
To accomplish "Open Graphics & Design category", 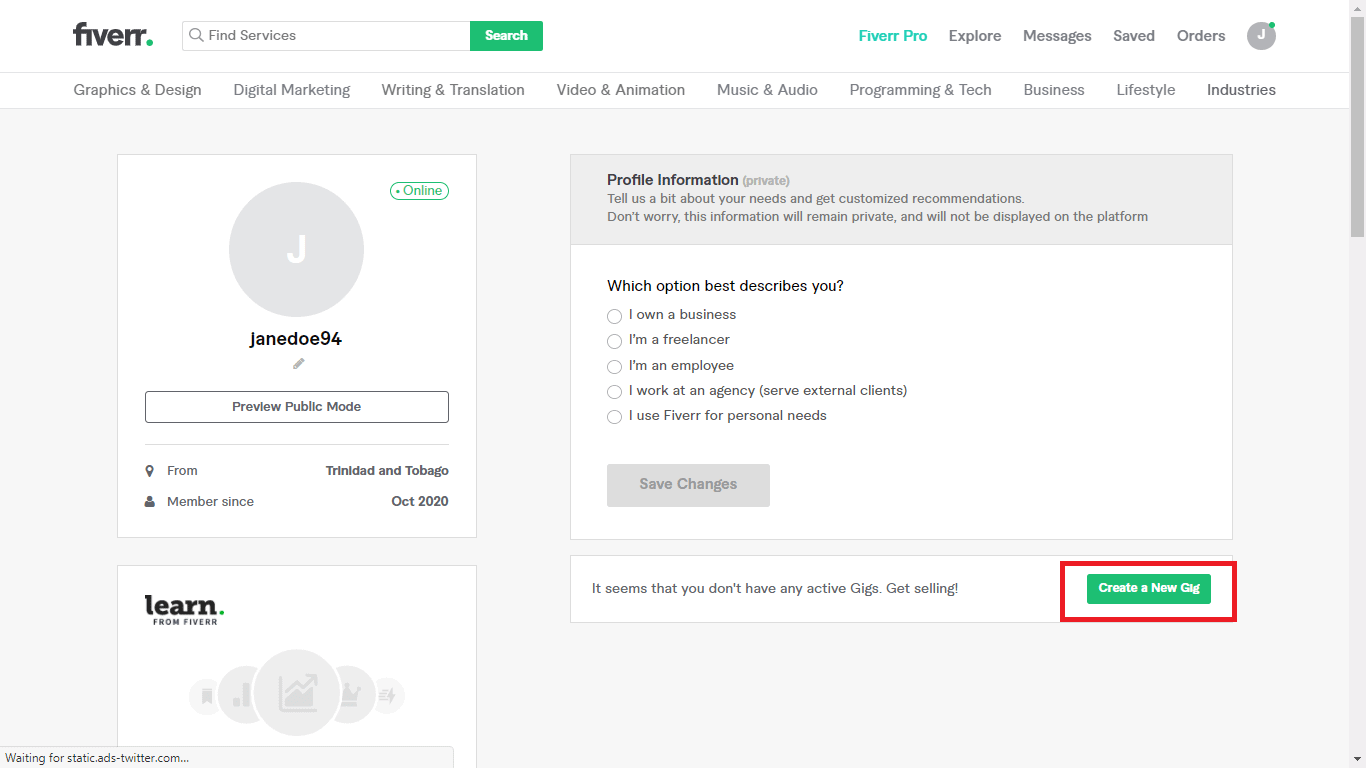I will point(137,90).
